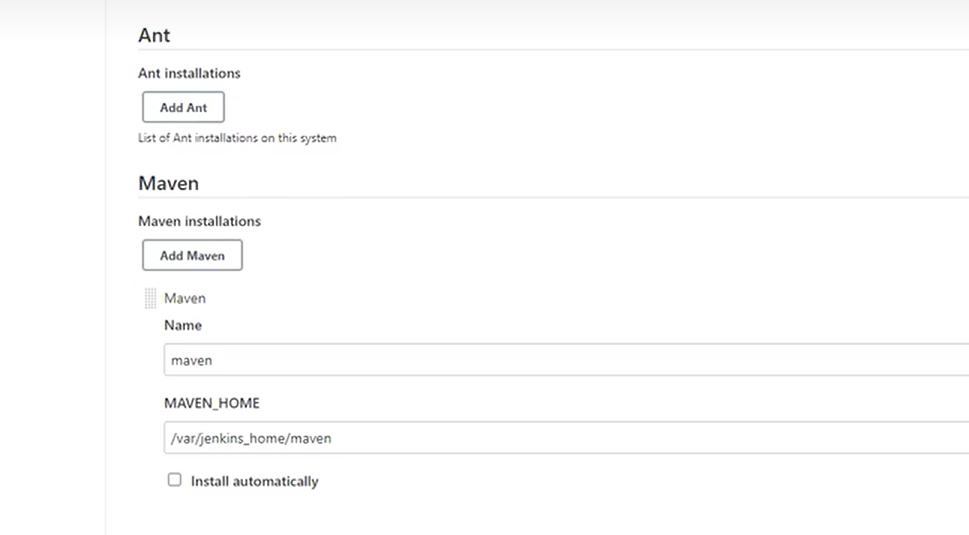The image size is (969, 535).
Task: Click the "Ant installations" label
Action: (x=189, y=73)
